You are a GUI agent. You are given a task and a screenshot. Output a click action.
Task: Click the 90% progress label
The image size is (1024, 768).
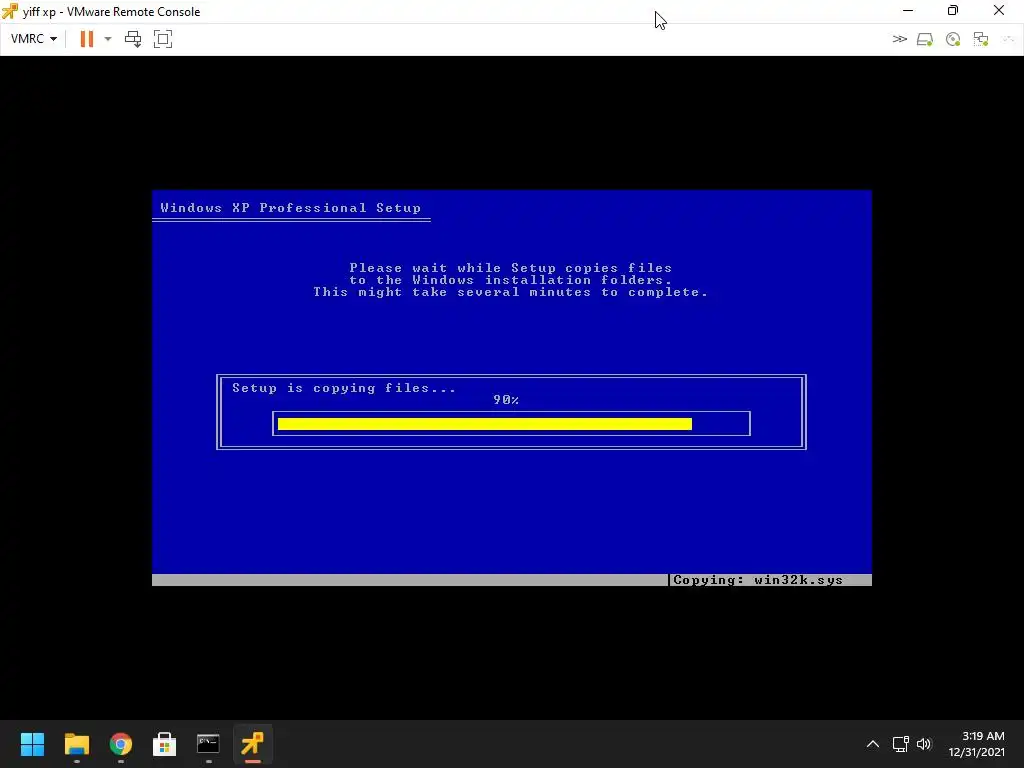[506, 400]
